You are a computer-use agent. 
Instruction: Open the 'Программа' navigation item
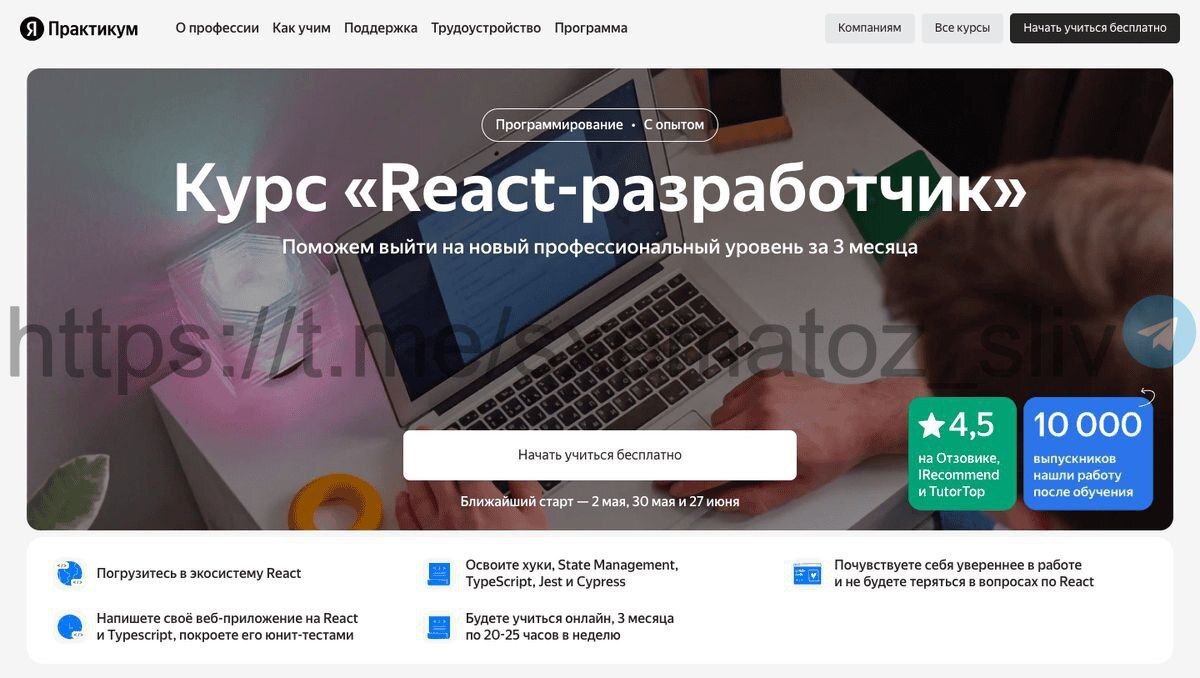(591, 28)
